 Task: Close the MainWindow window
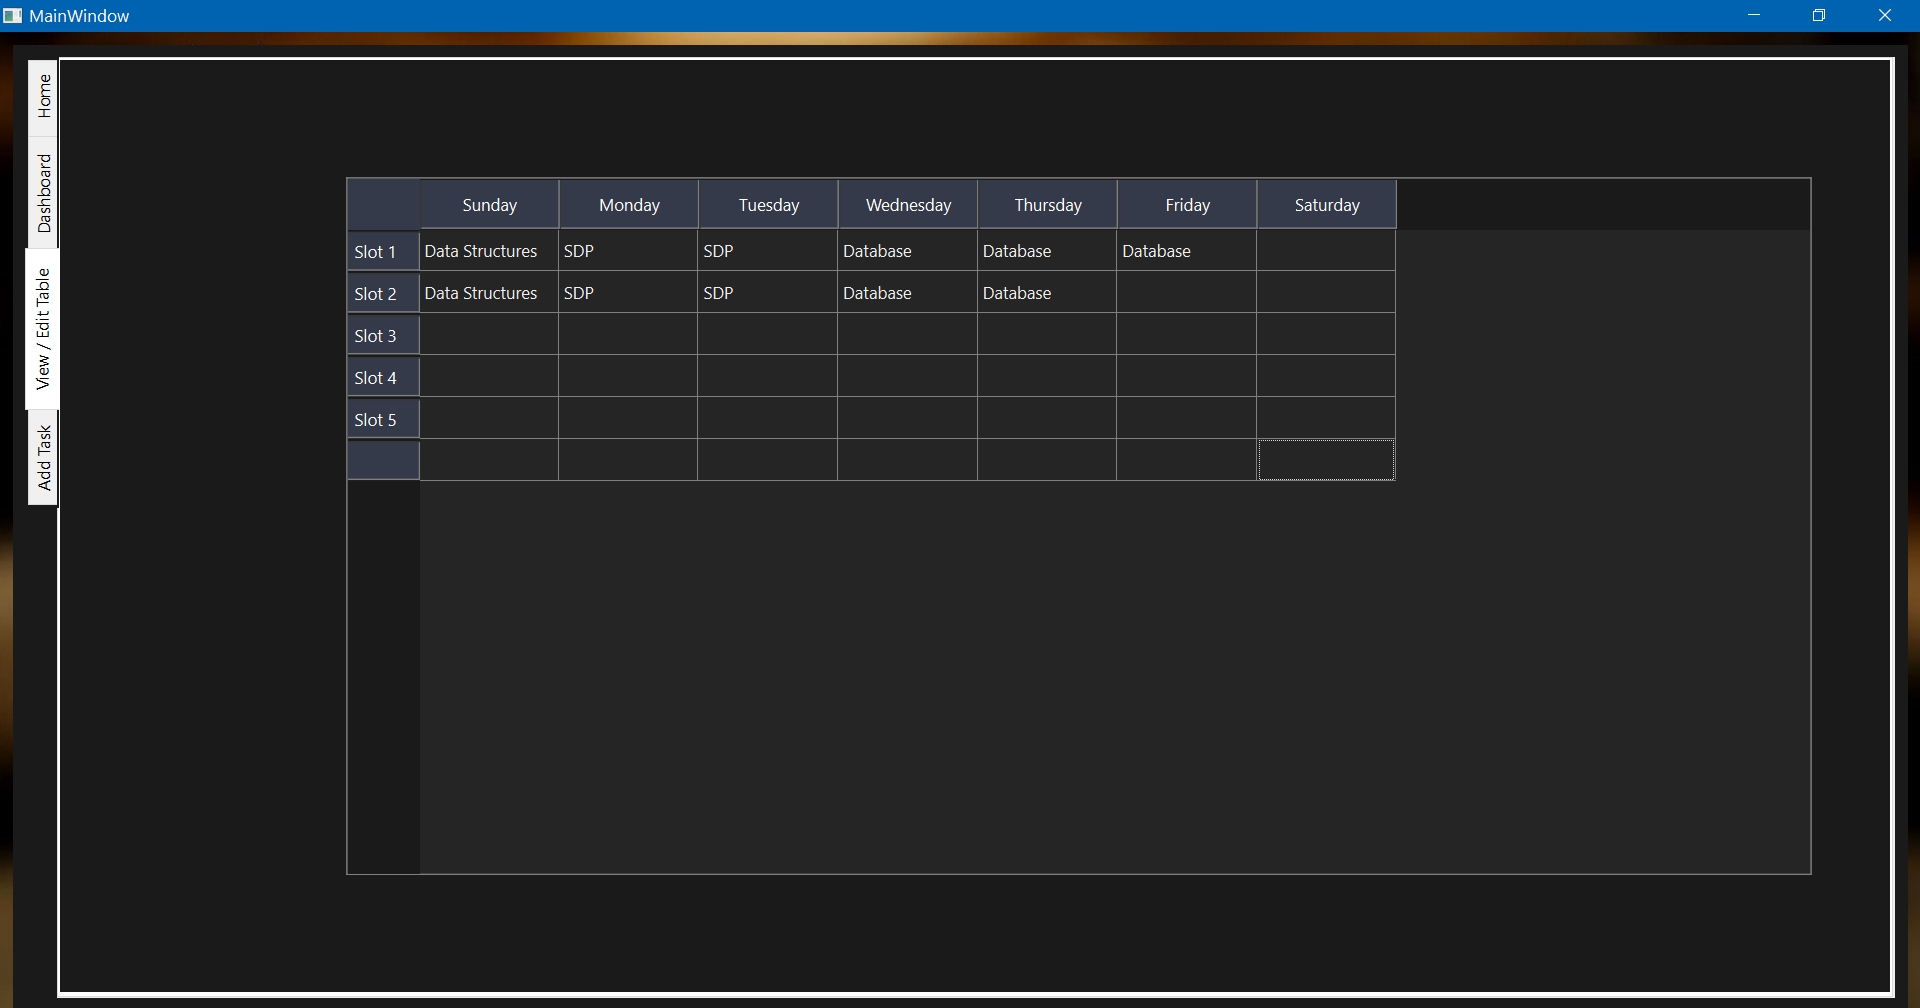pyautogui.click(x=1885, y=15)
